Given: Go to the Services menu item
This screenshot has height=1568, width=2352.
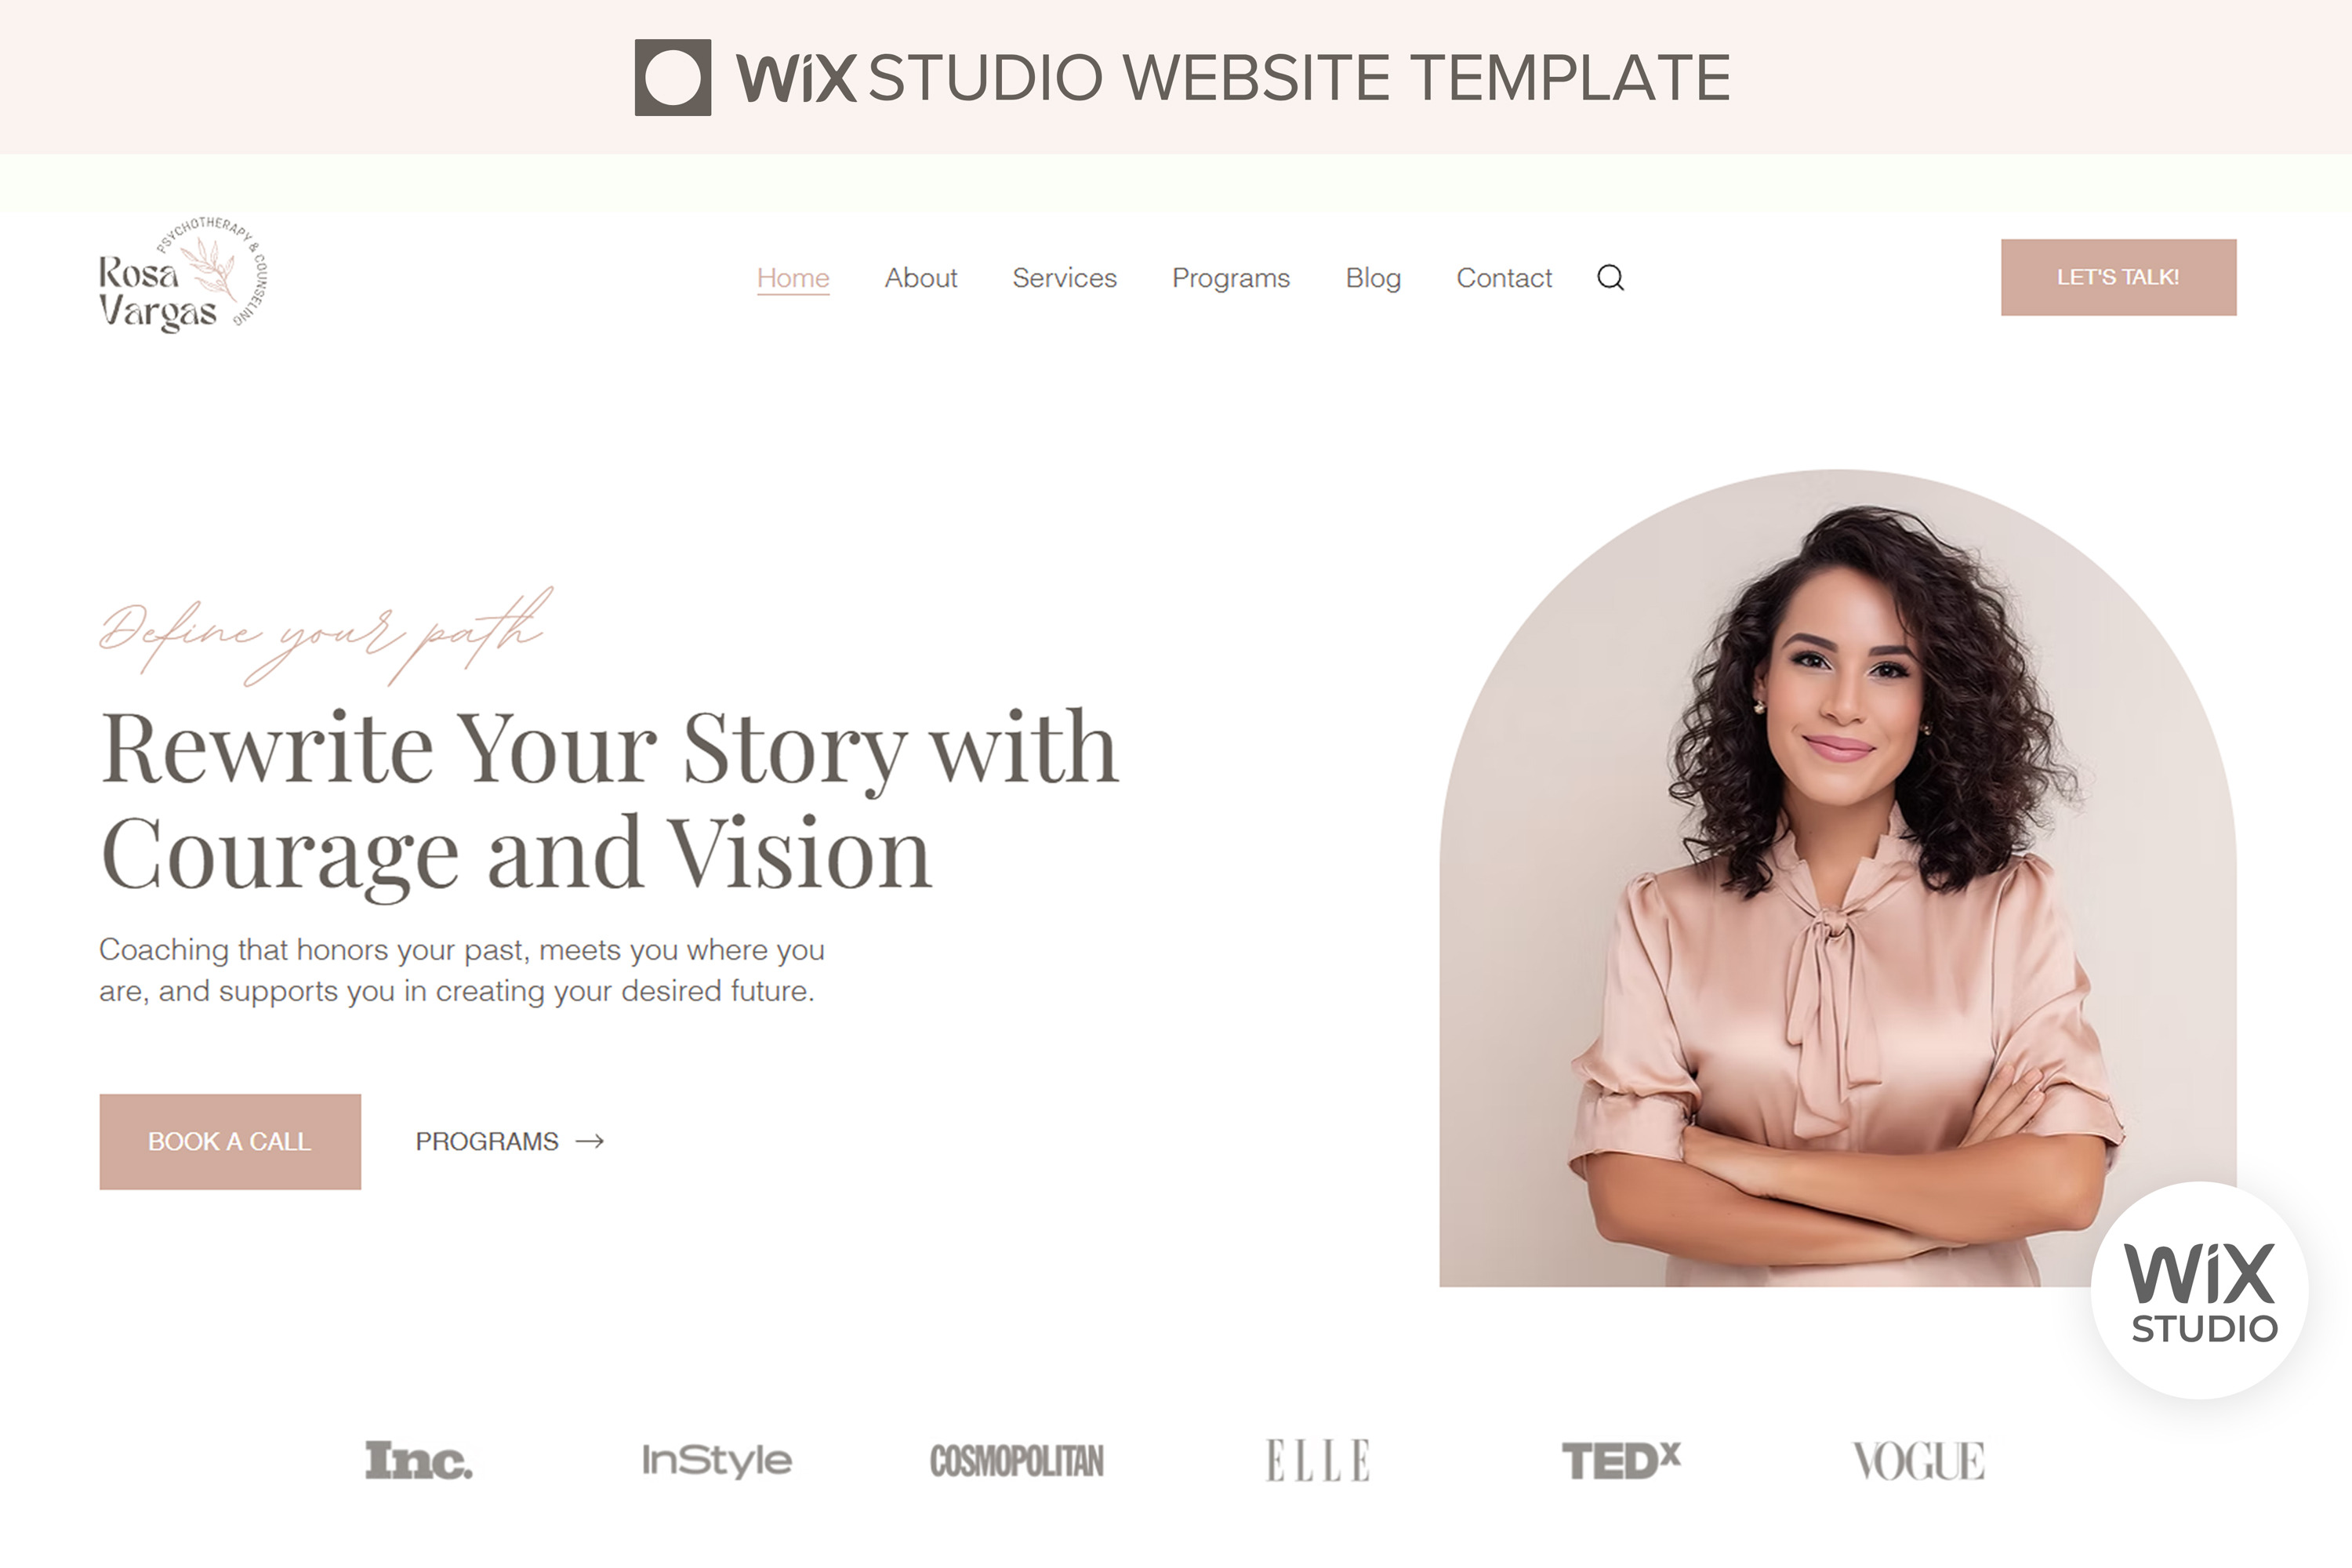Looking at the screenshot, I should click(x=1064, y=278).
